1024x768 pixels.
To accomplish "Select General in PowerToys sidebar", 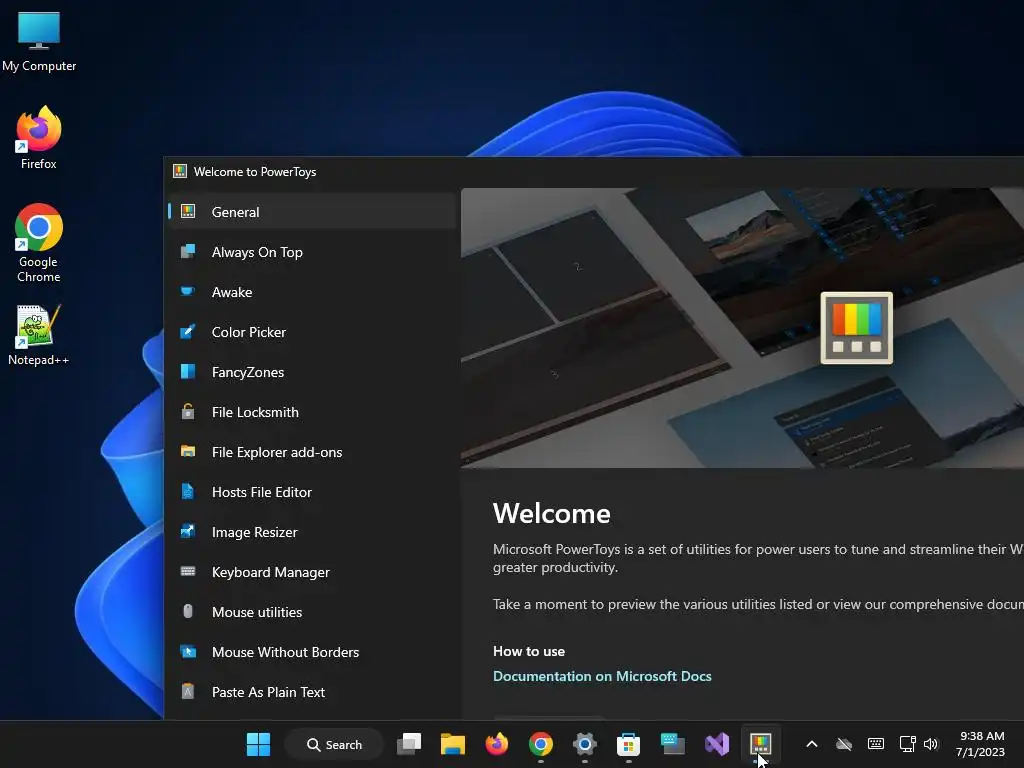I will point(312,212).
